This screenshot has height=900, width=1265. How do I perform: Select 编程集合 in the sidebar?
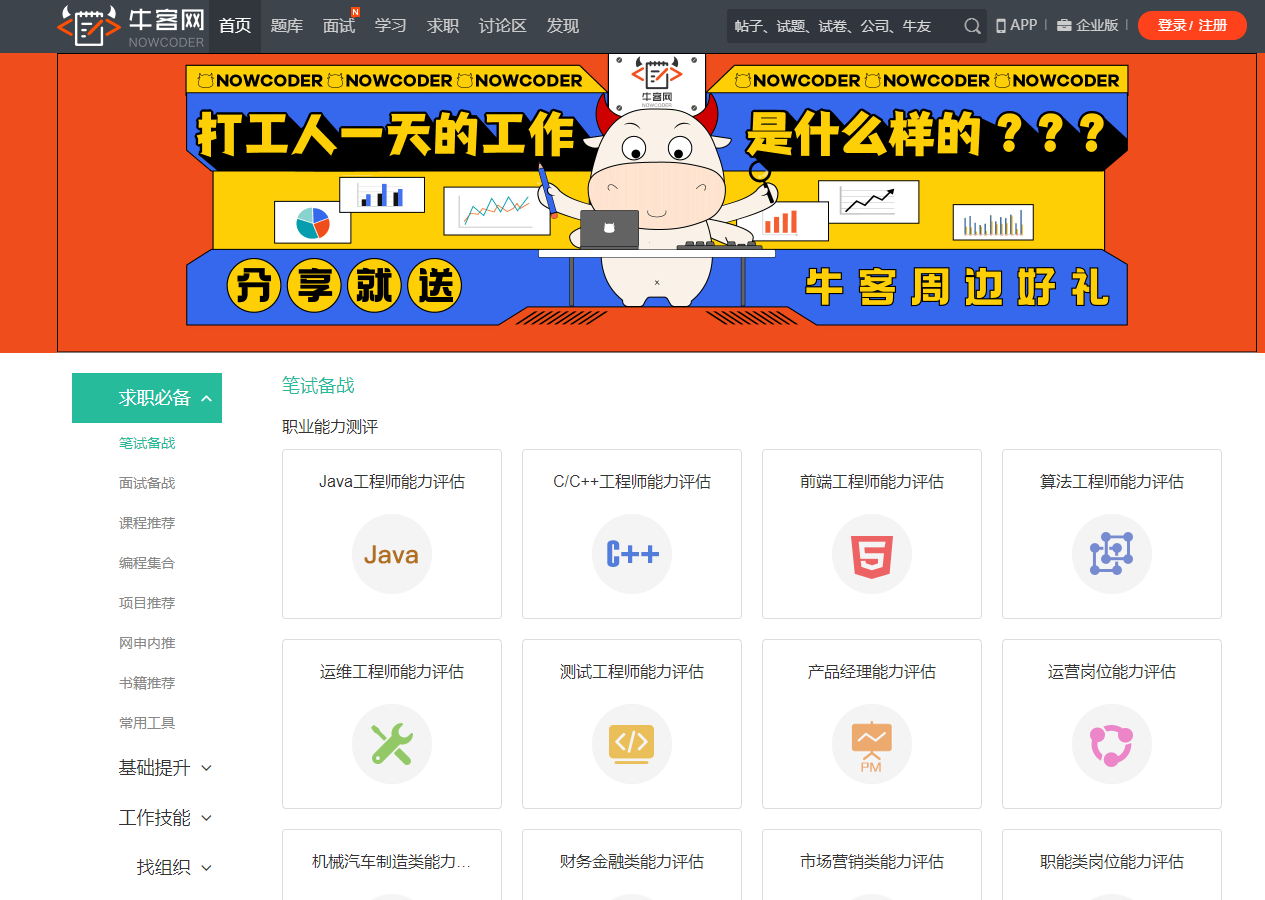click(147, 563)
